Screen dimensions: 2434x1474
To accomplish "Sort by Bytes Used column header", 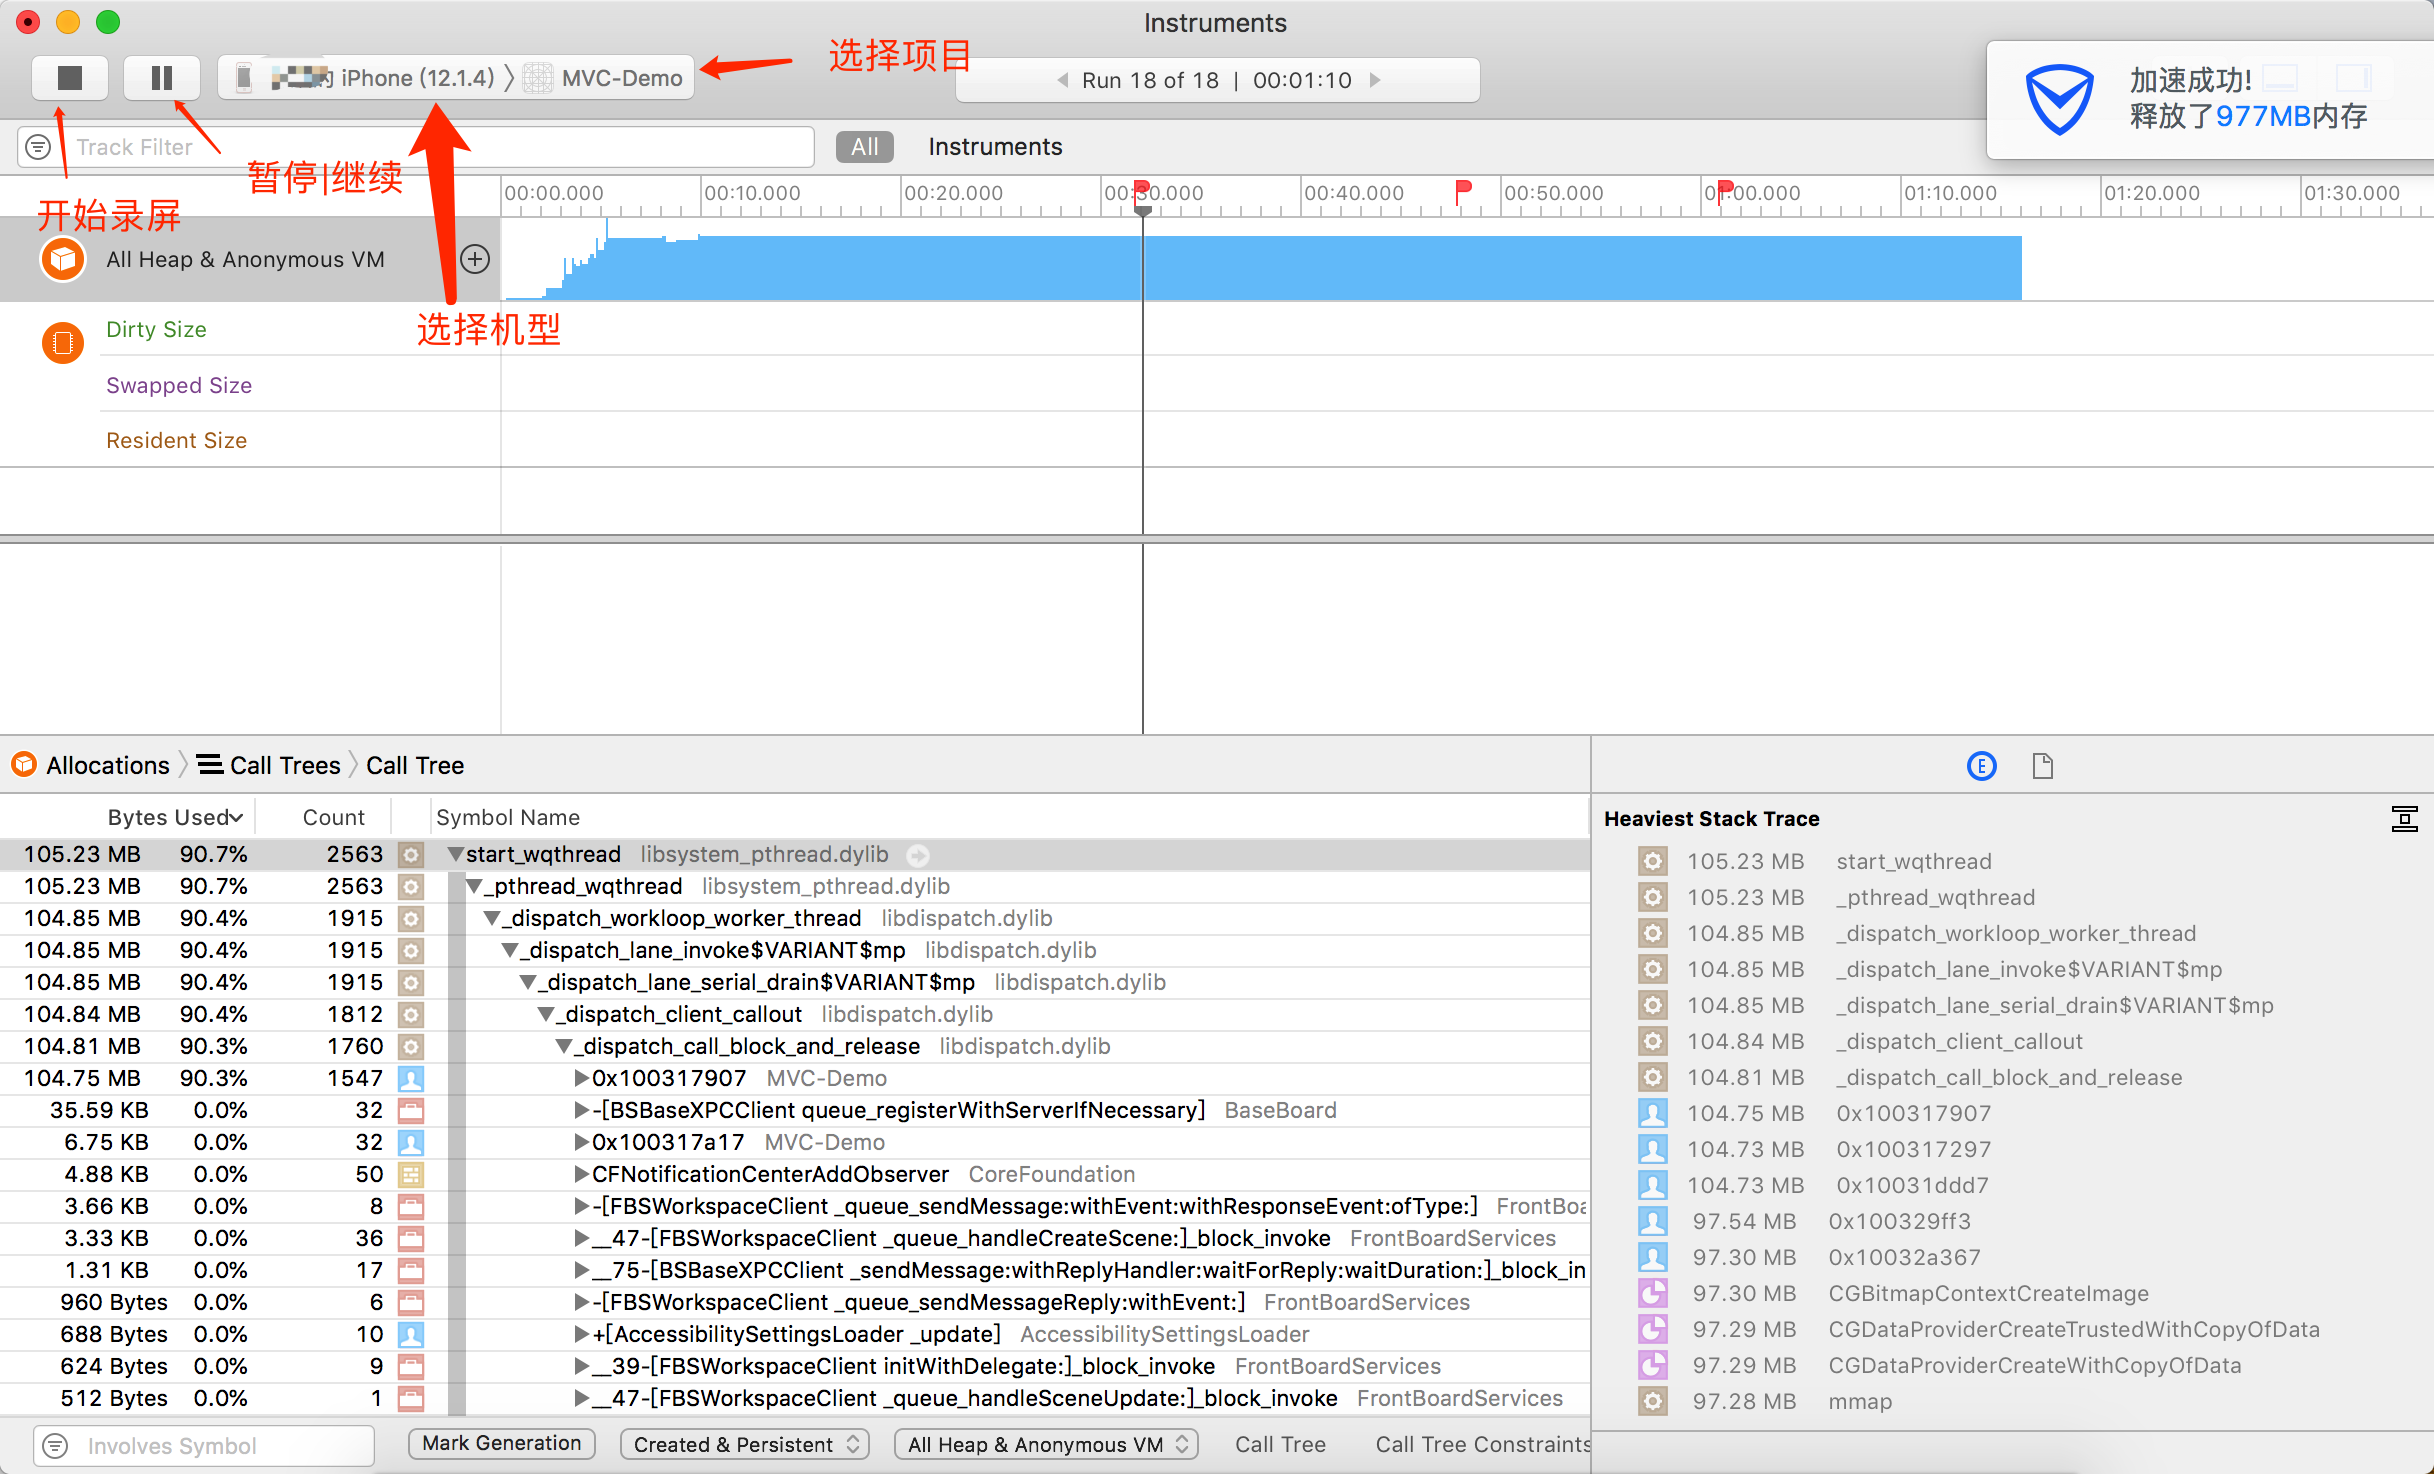I will [x=174, y=818].
